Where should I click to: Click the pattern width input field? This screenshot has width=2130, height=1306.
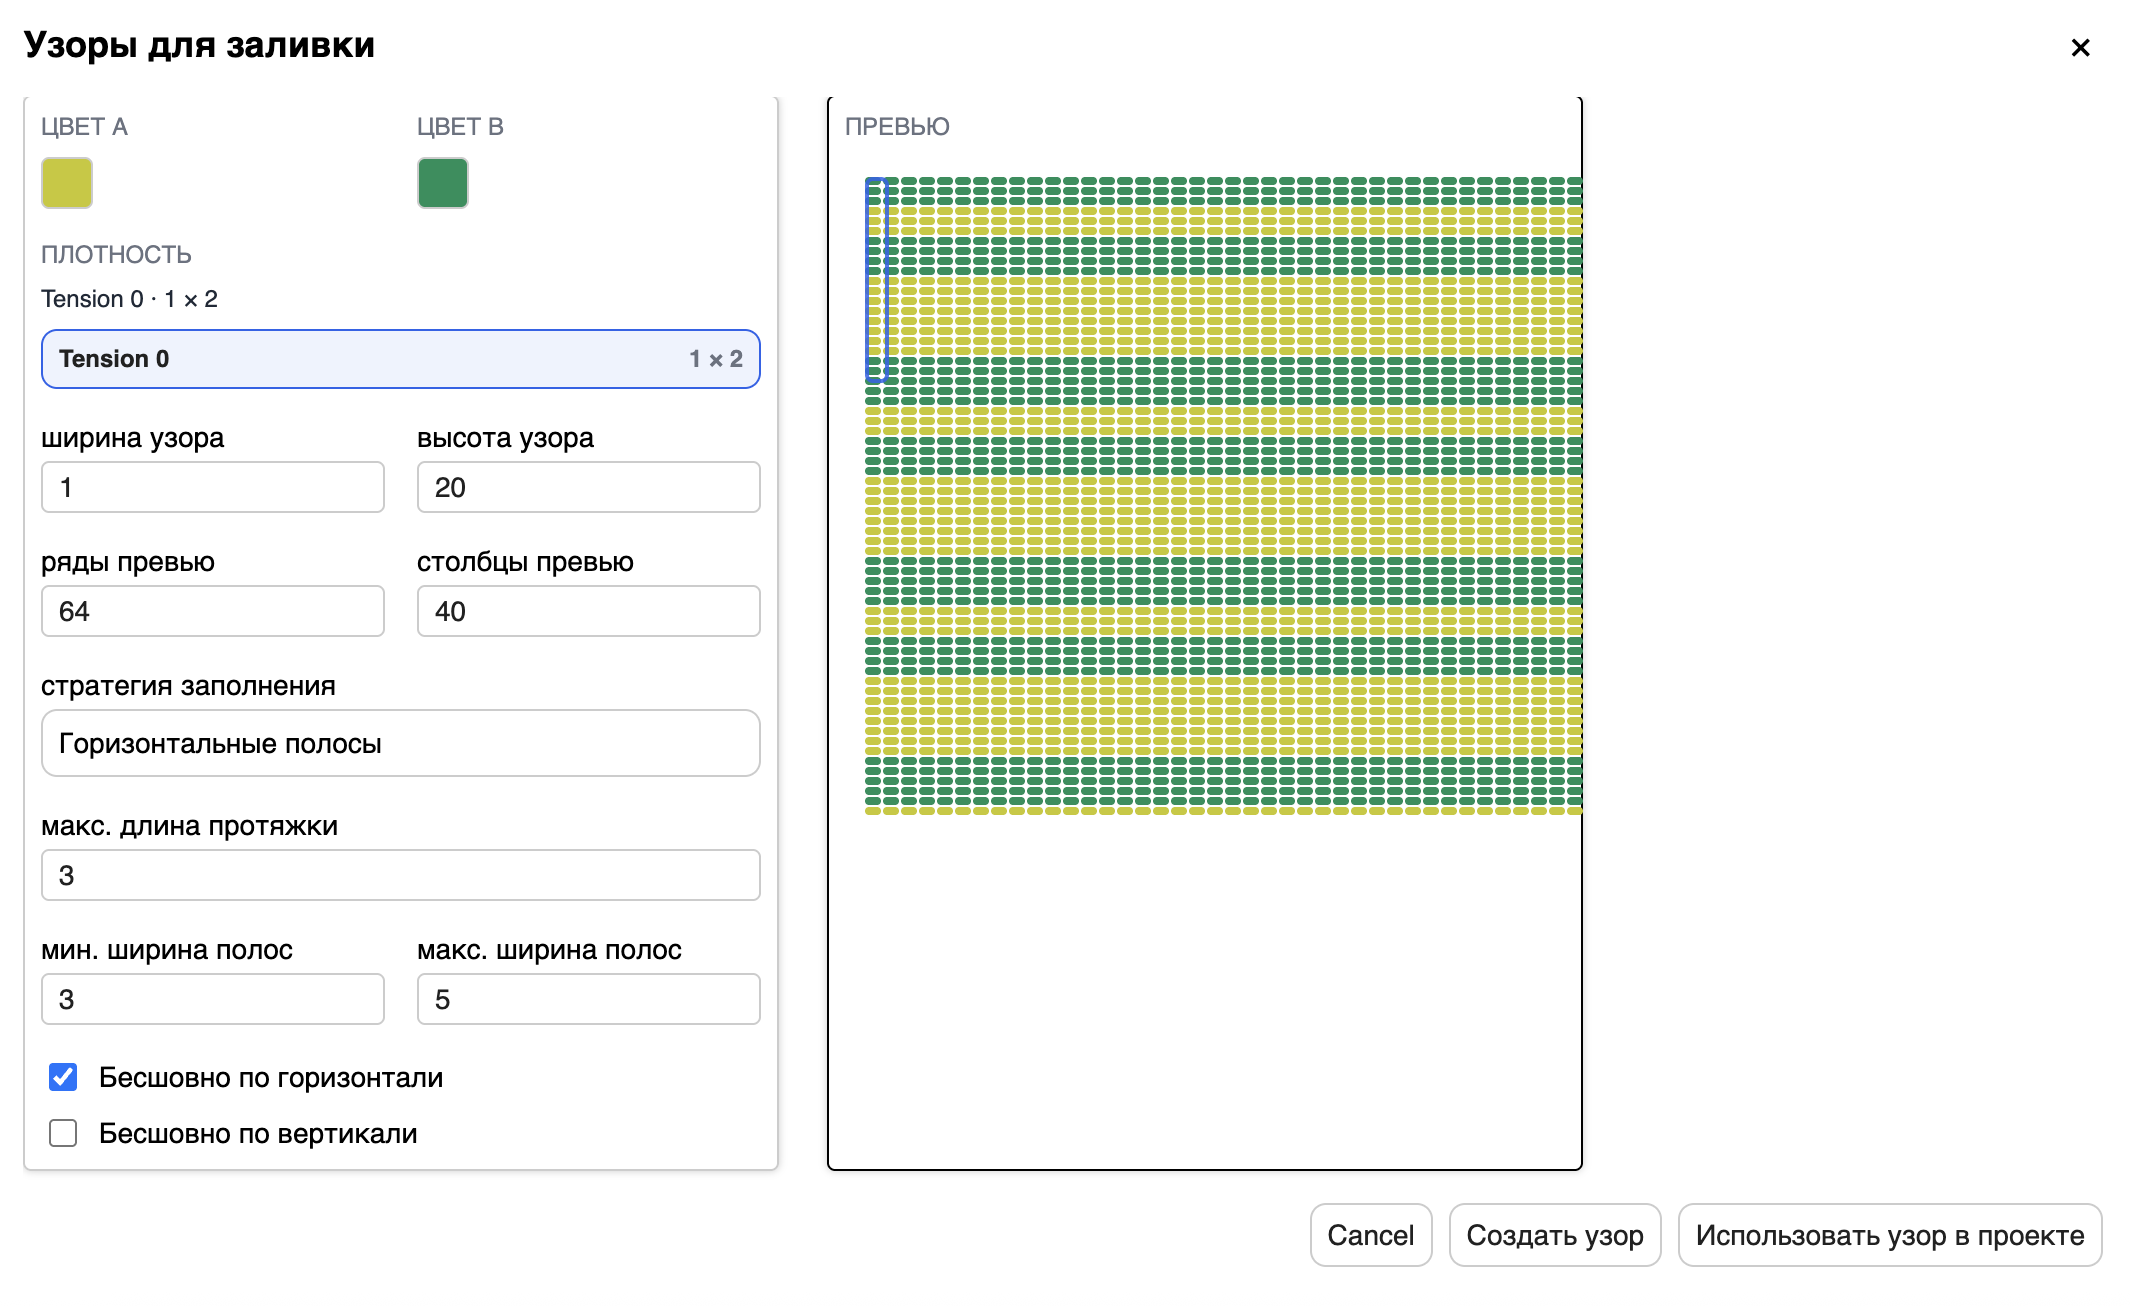[212, 487]
